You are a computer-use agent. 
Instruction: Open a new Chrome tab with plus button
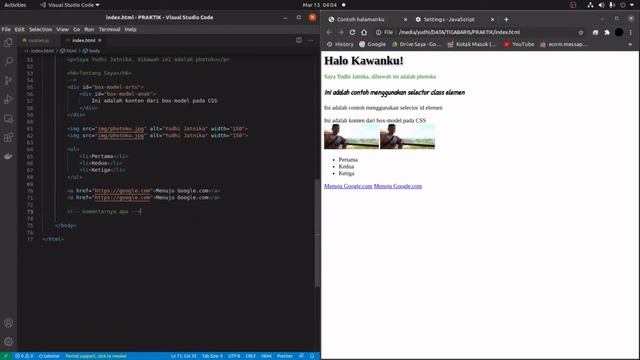(x=506, y=19)
